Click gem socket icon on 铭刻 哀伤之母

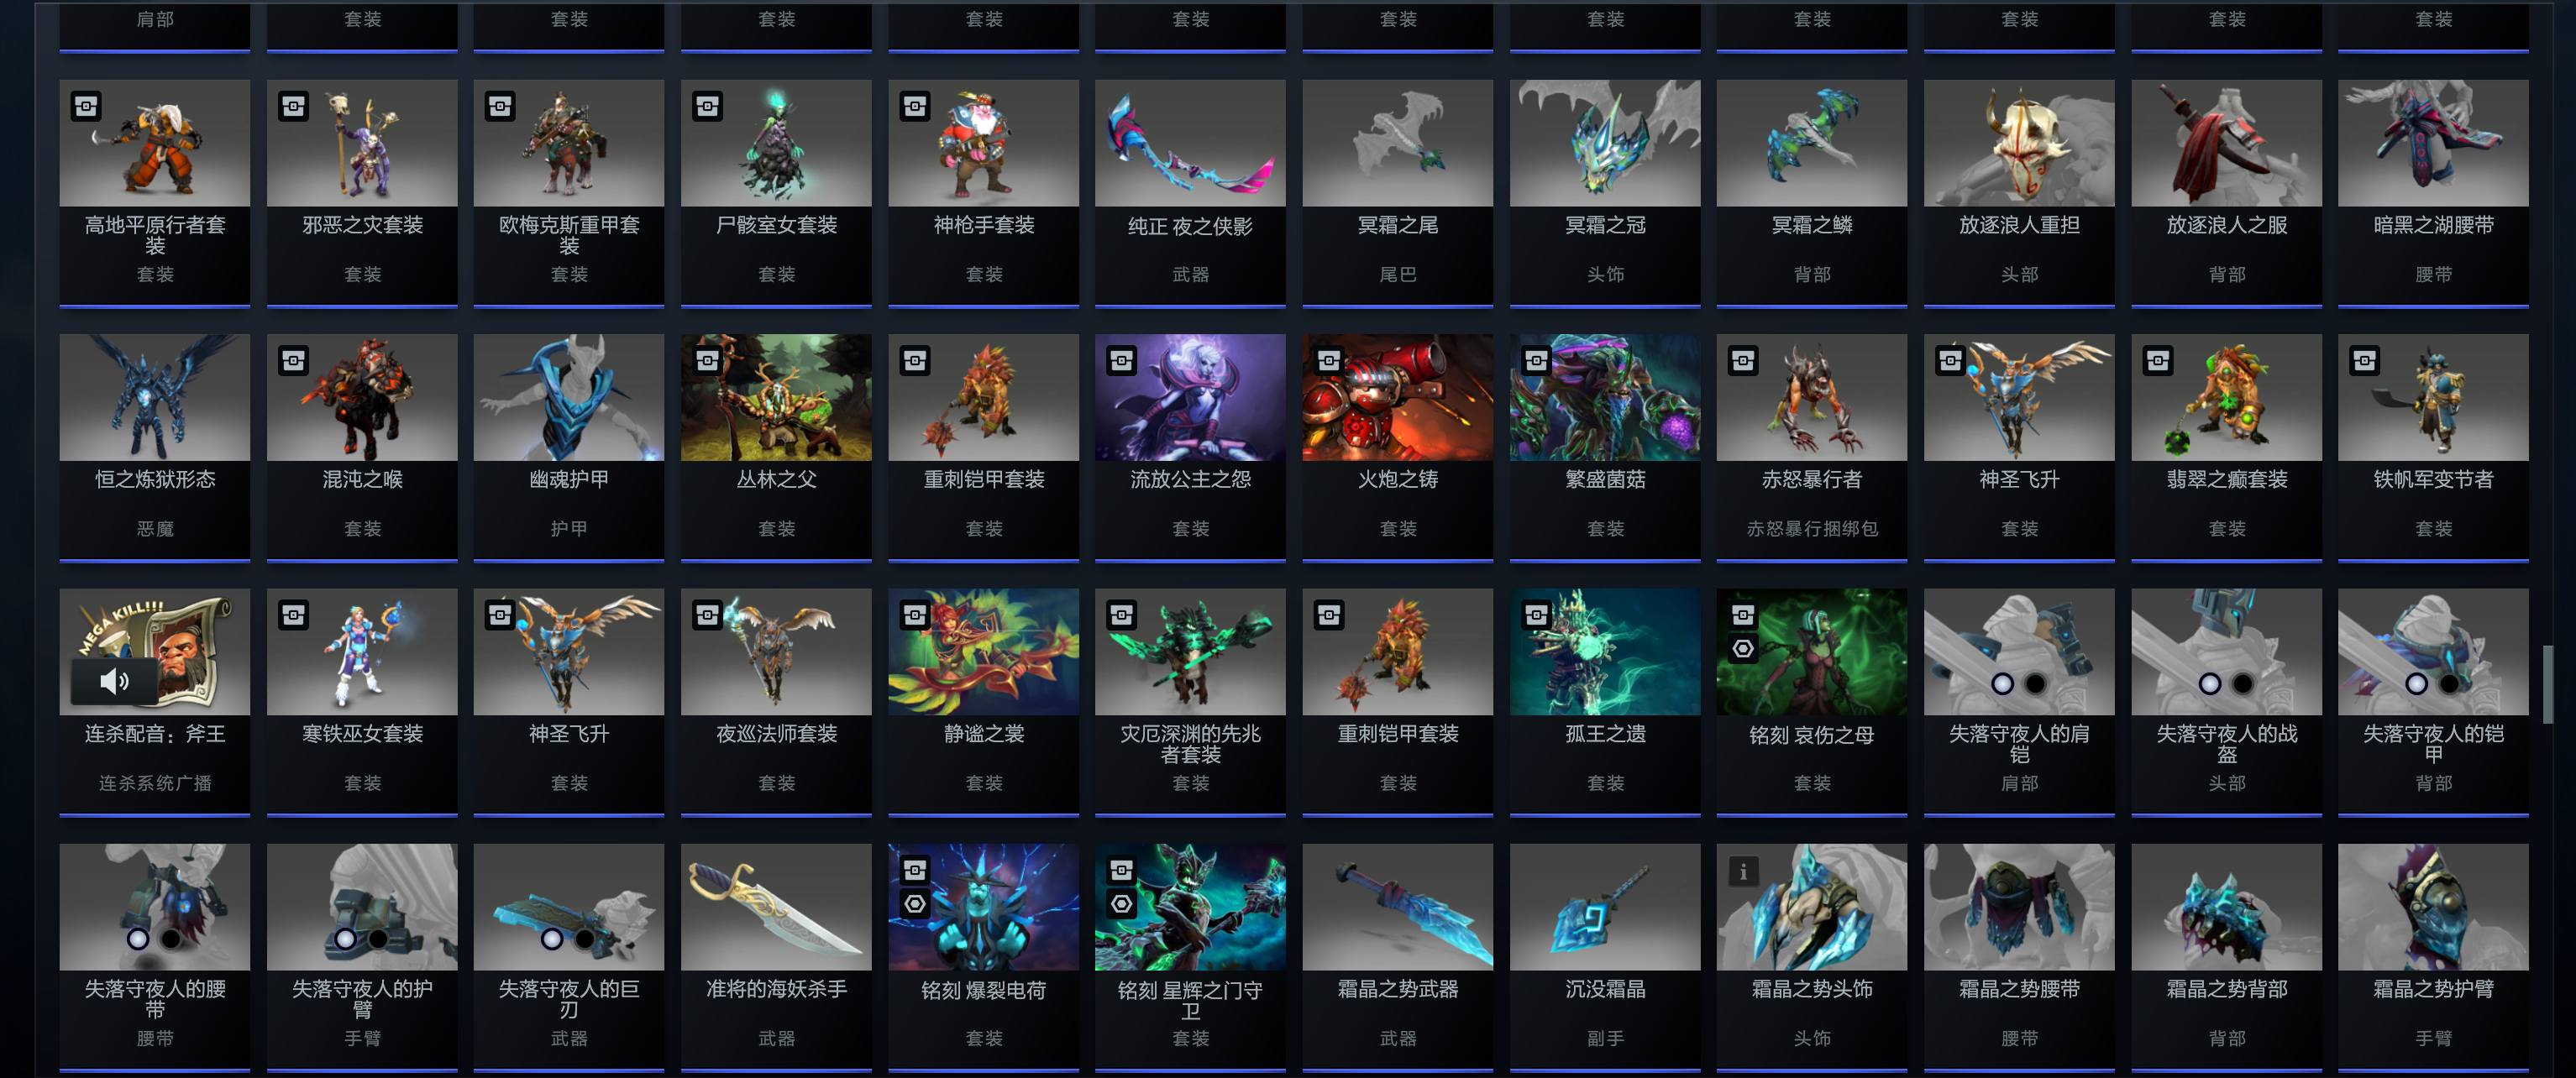[1743, 649]
